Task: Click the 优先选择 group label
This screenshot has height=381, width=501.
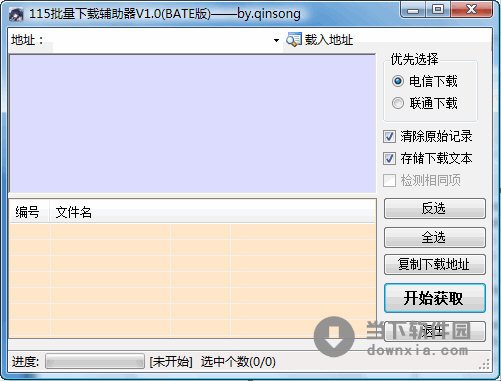Action: [x=414, y=59]
